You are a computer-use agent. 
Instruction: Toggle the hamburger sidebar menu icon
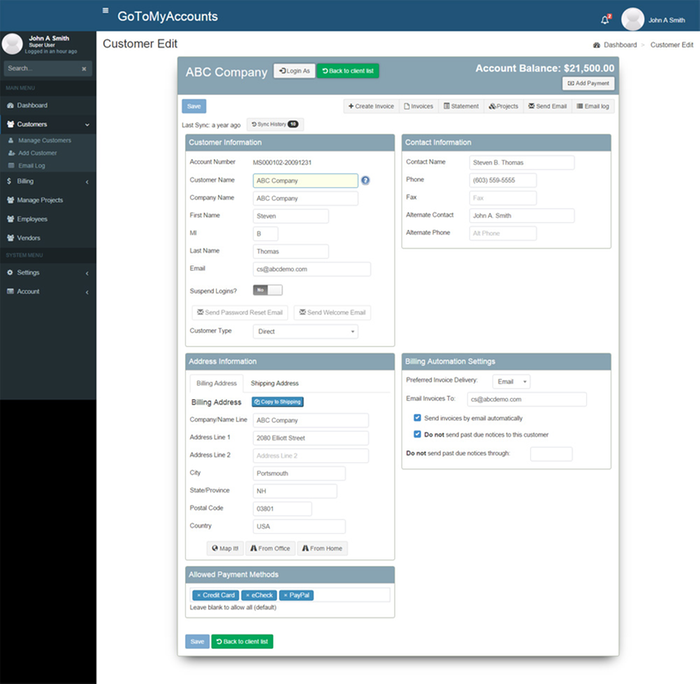tap(105, 10)
